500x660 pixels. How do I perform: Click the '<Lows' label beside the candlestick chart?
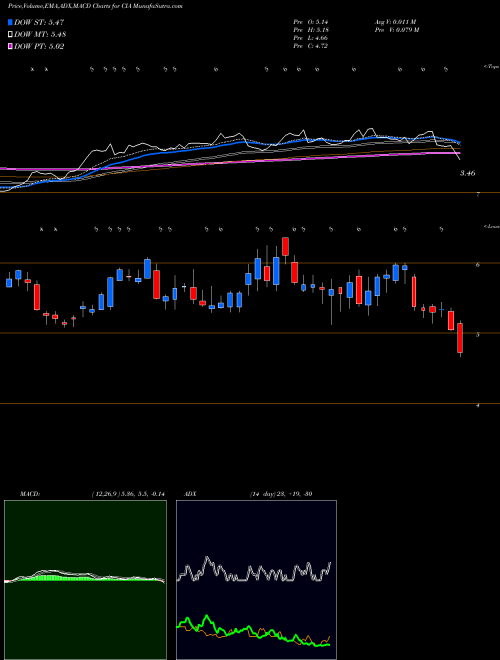pyautogui.click(x=492, y=226)
